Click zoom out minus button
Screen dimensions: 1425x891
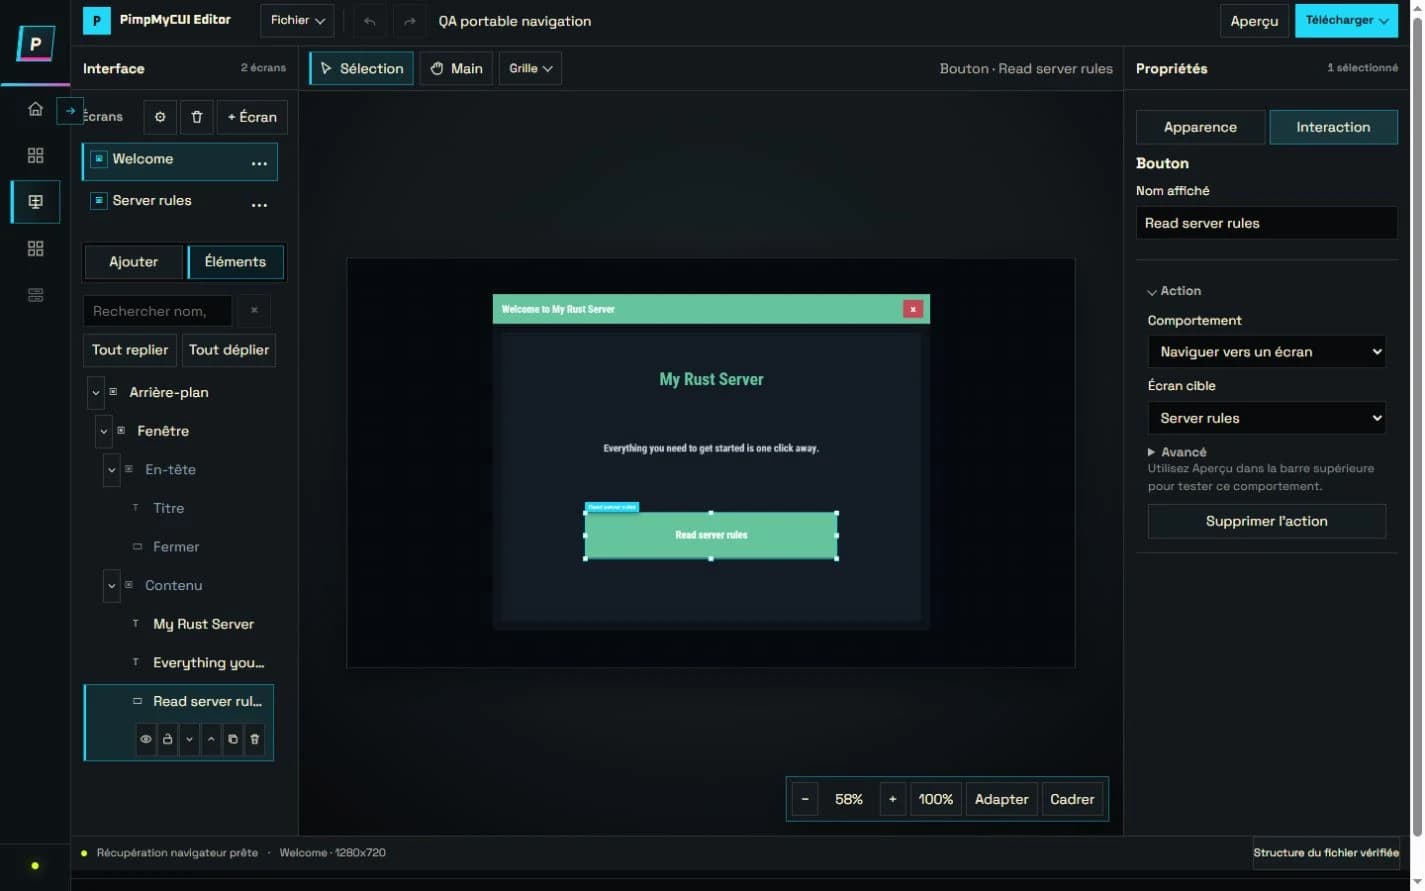click(x=805, y=799)
